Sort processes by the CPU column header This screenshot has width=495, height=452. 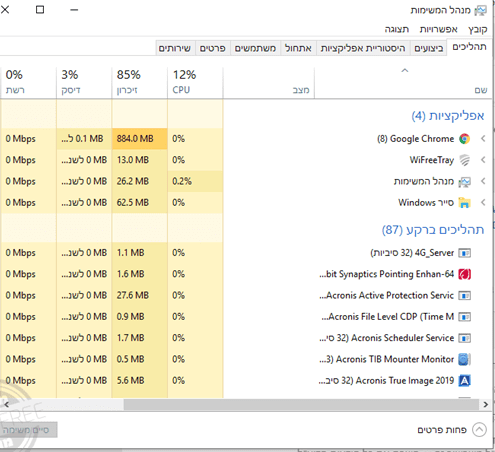click(195, 83)
